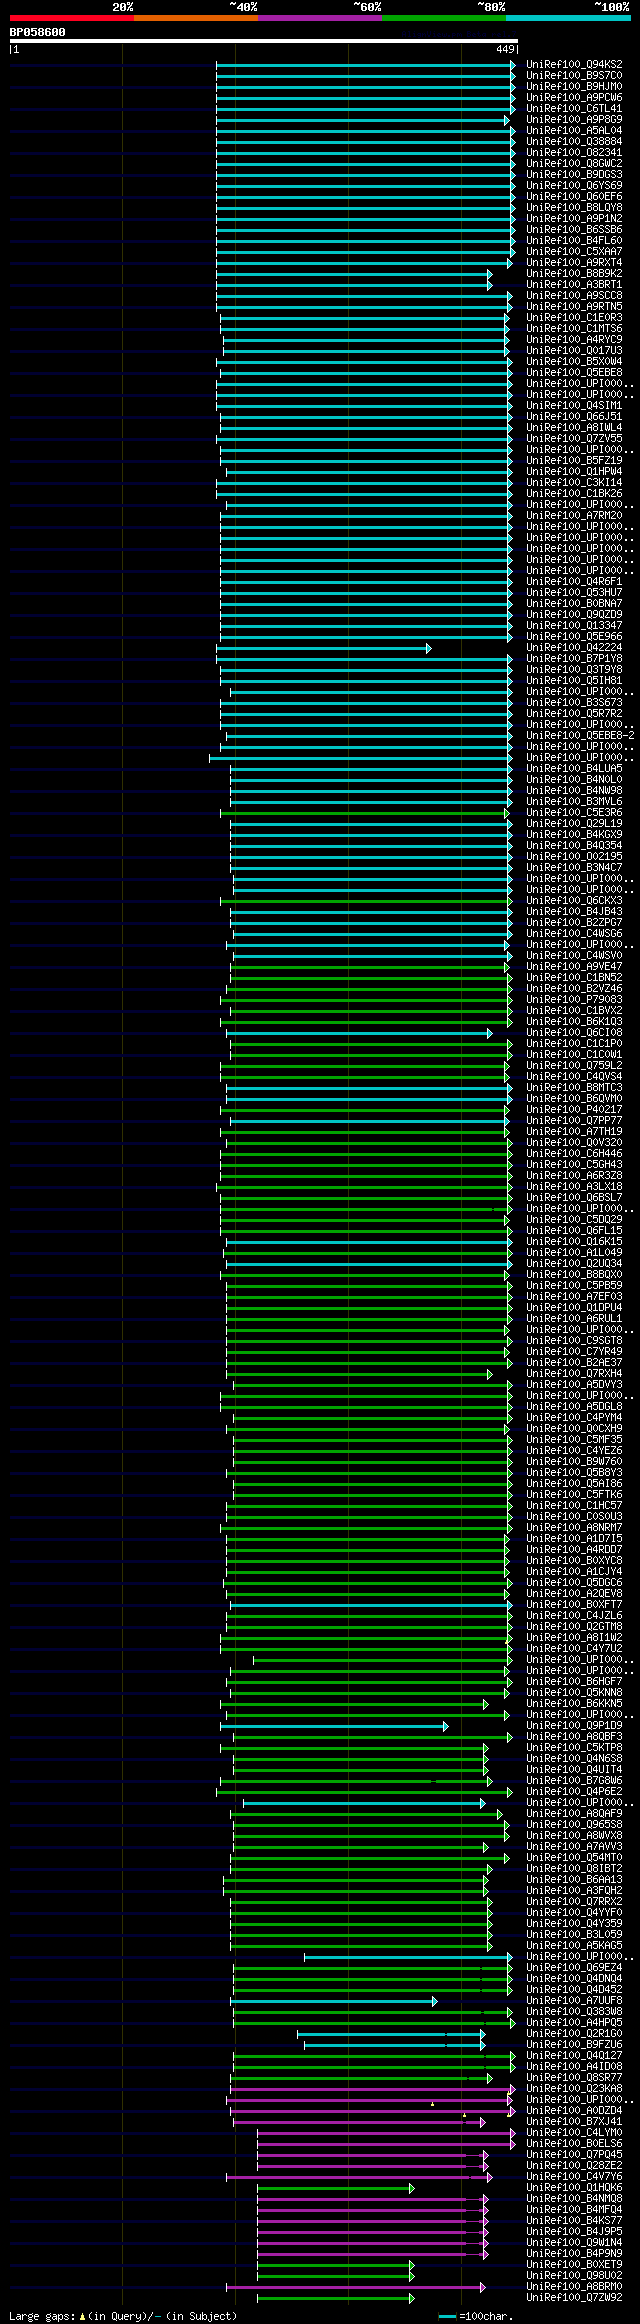
Task: Click the white query length bar
Action: click(264, 41)
